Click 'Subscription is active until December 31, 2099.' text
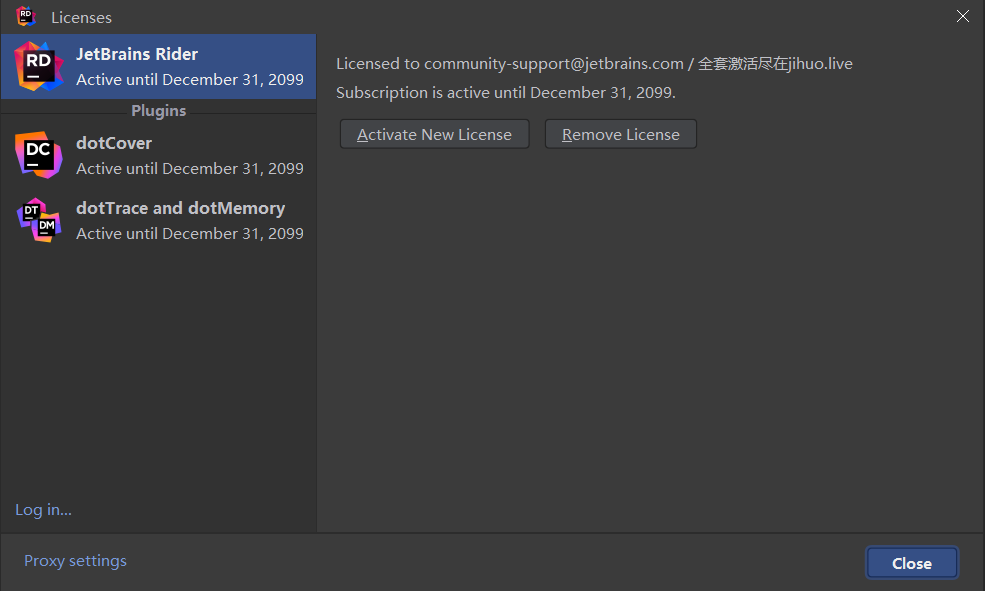The height and width of the screenshot is (591, 985). coord(506,92)
